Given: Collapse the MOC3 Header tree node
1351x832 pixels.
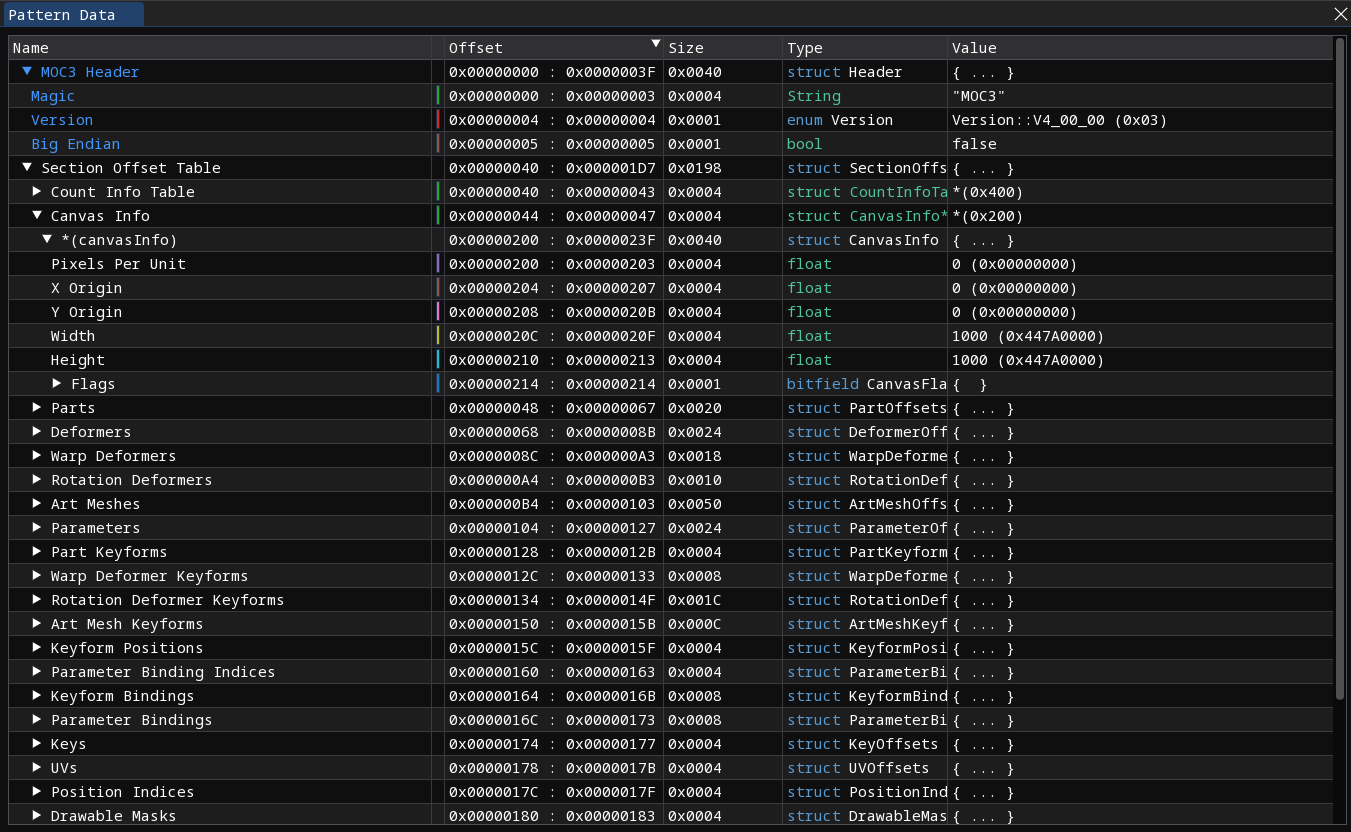Looking at the screenshot, I should 27,72.
